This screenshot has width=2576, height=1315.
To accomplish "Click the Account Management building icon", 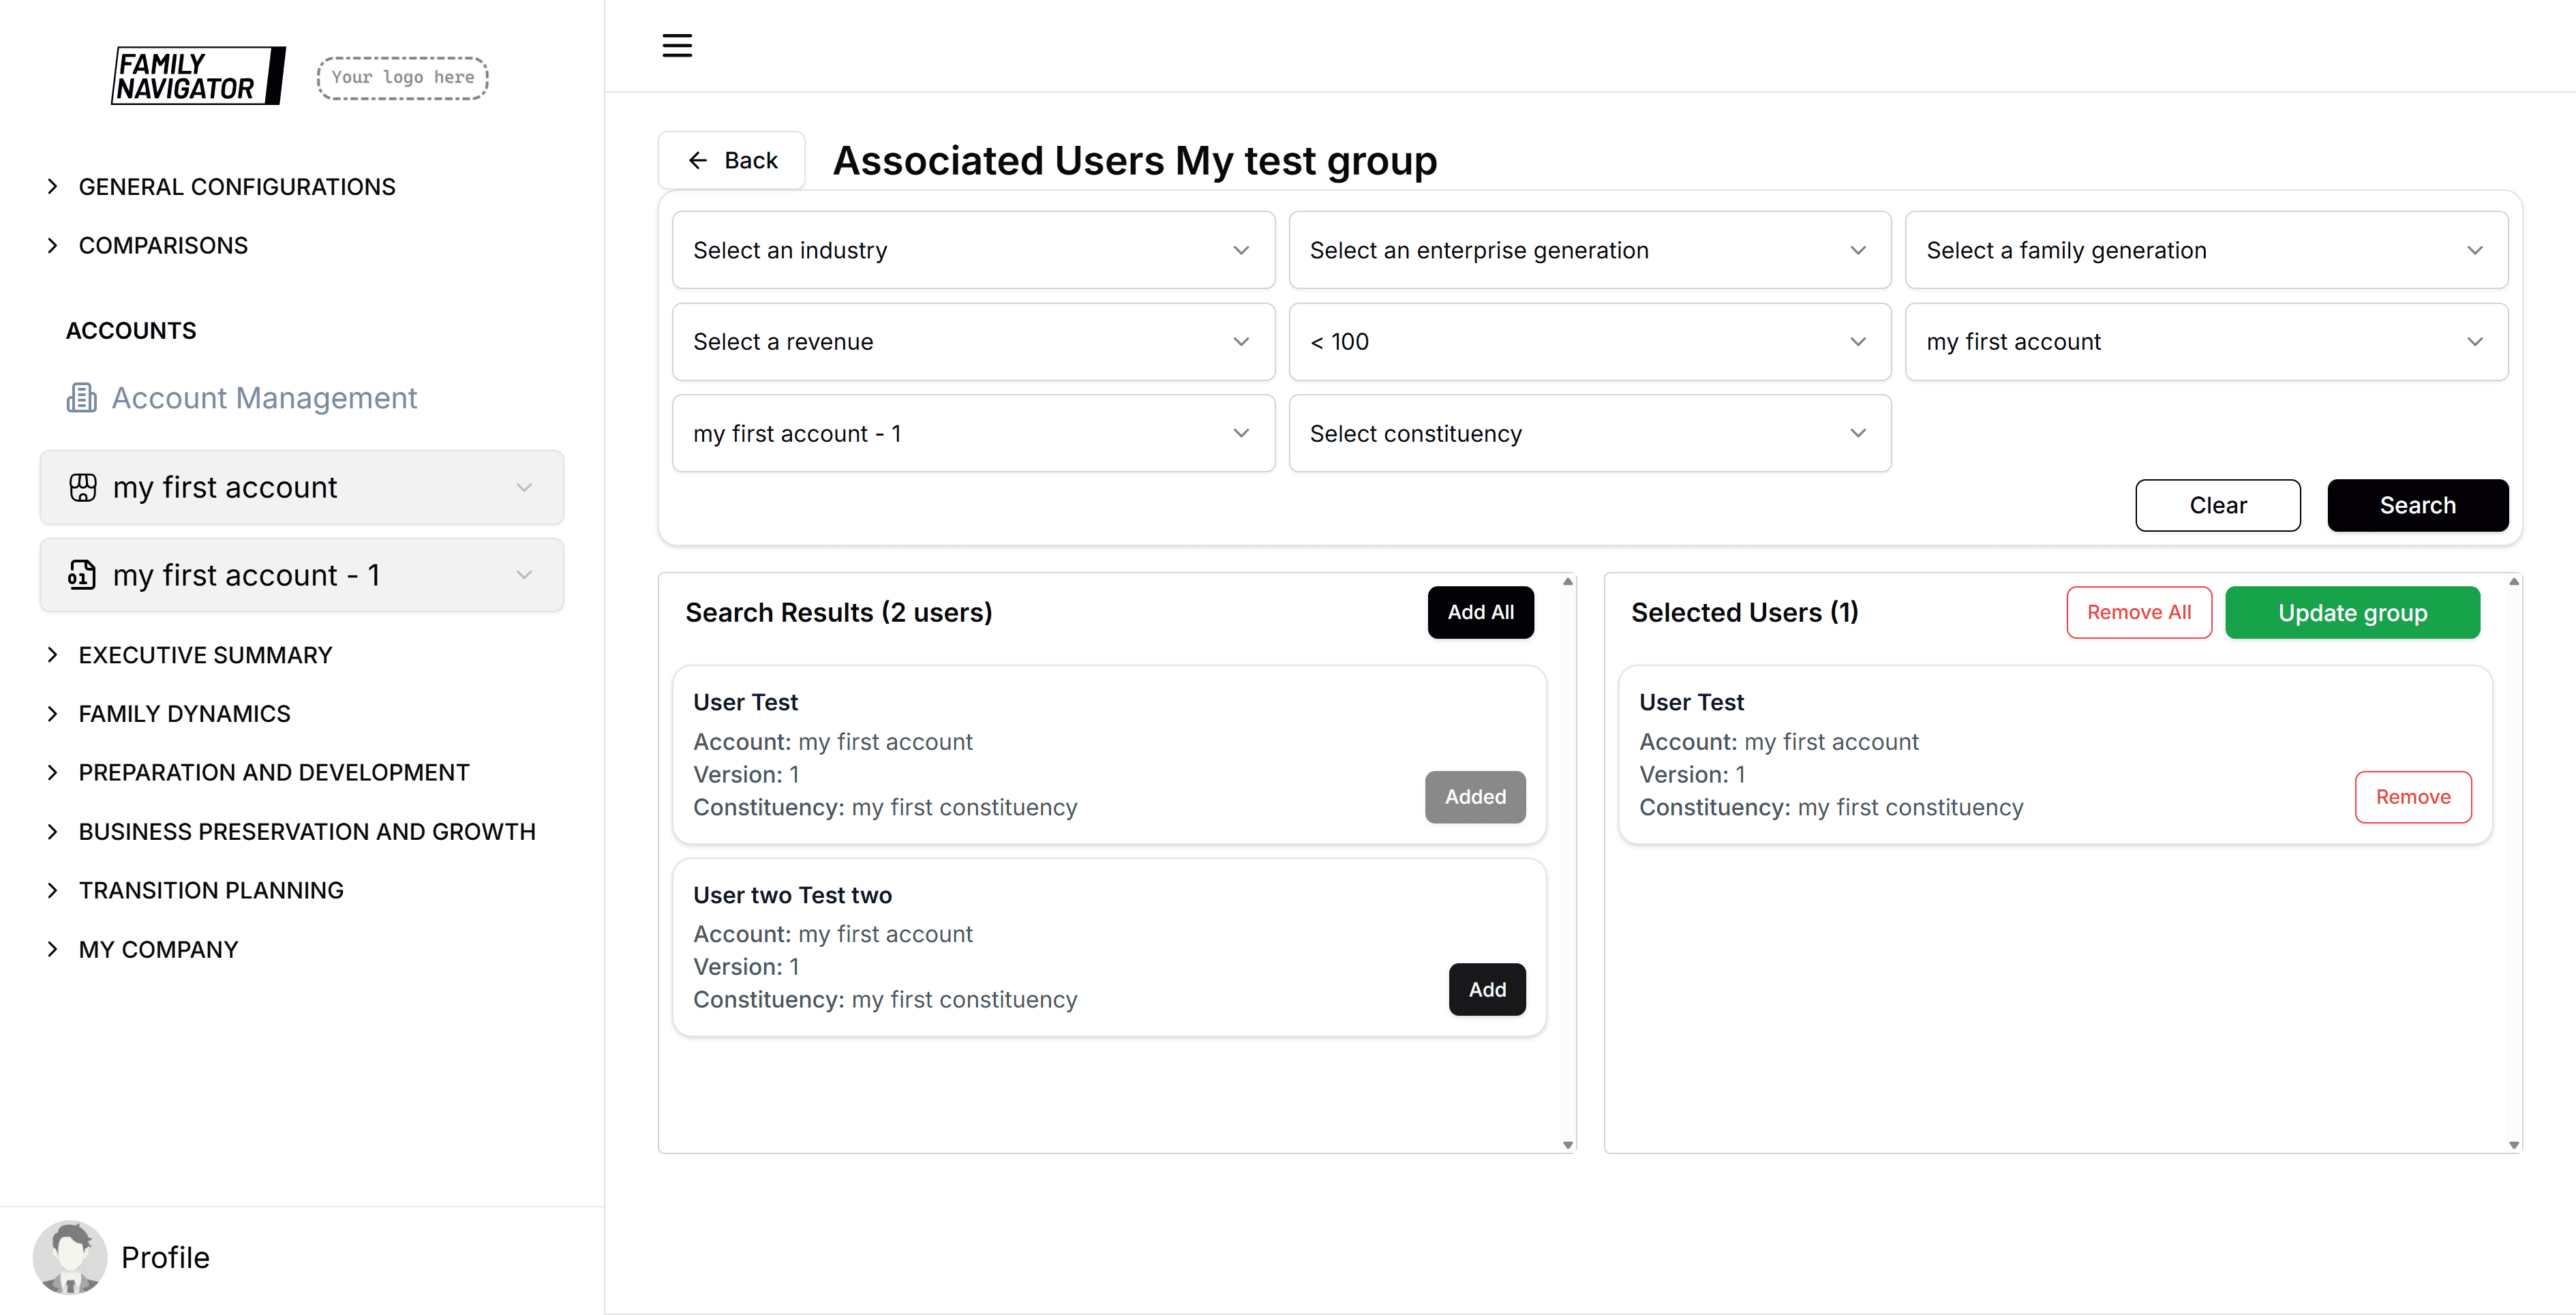I will tap(81, 397).
